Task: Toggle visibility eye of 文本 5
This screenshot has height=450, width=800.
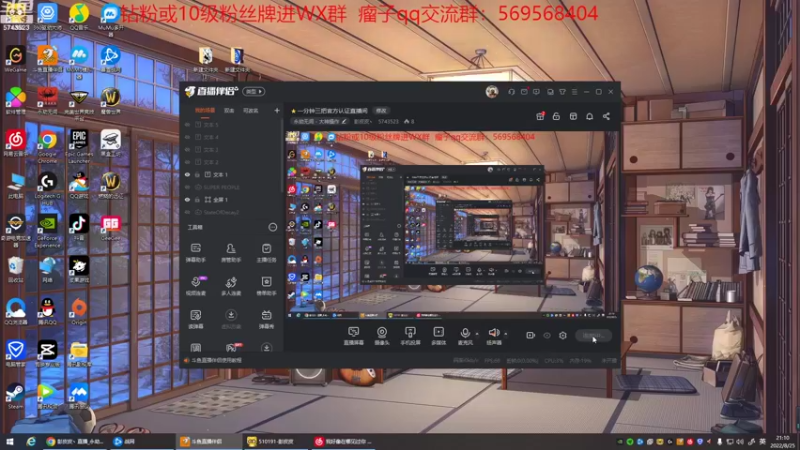Action: pyautogui.click(x=187, y=124)
